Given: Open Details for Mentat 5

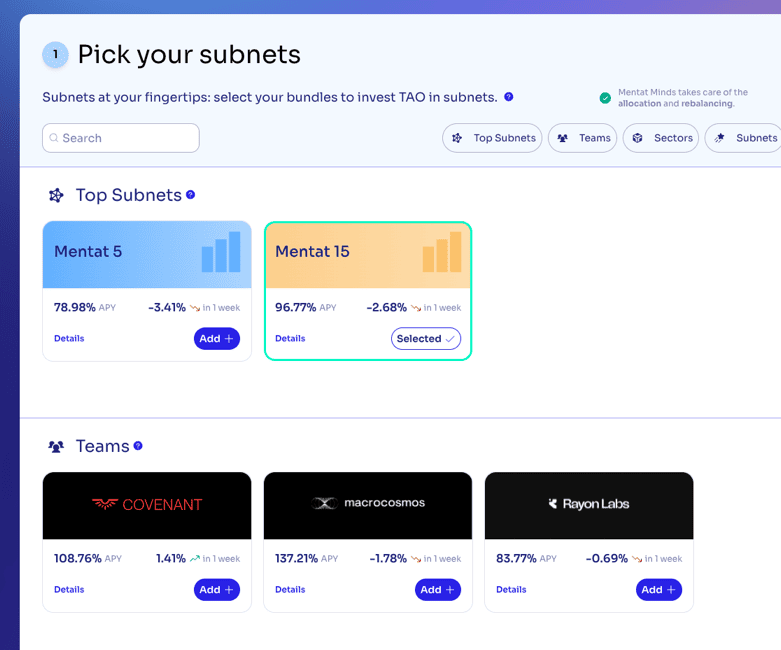Looking at the screenshot, I should coord(69,339).
